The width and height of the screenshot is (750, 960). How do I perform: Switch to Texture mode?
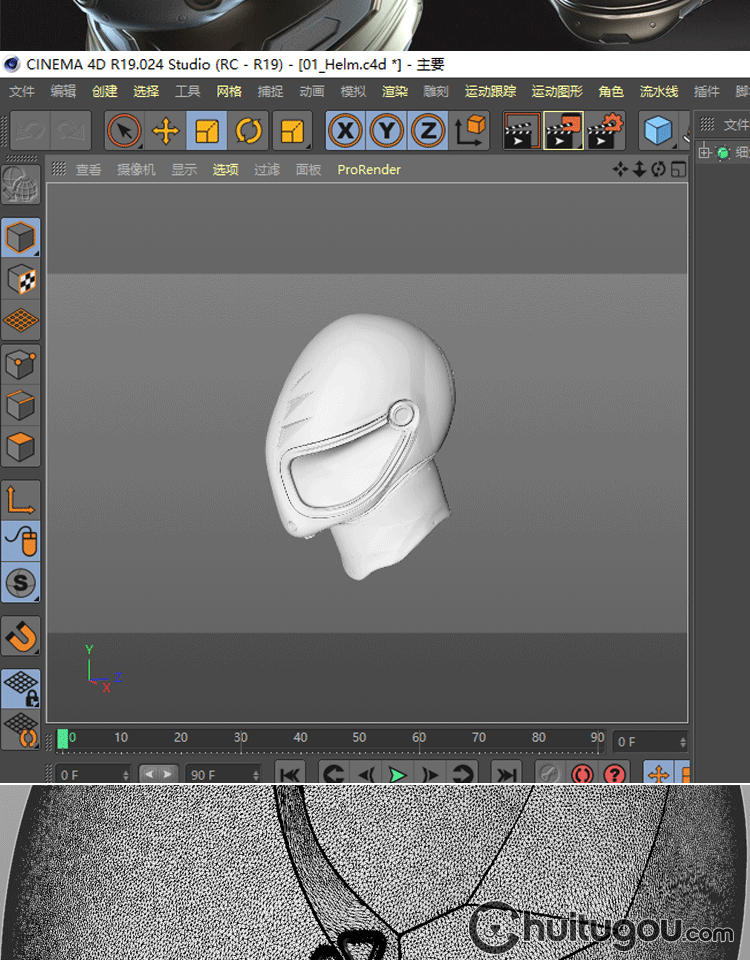(21, 279)
